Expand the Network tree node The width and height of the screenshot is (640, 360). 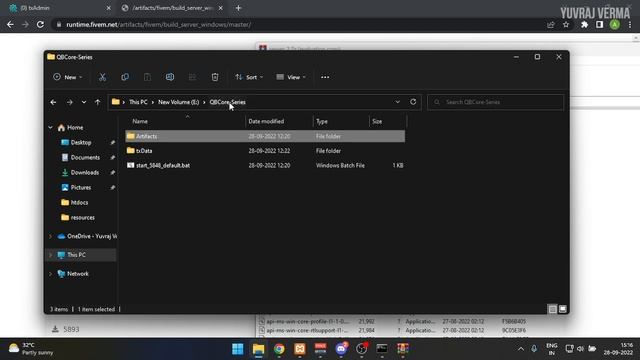(51, 274)
